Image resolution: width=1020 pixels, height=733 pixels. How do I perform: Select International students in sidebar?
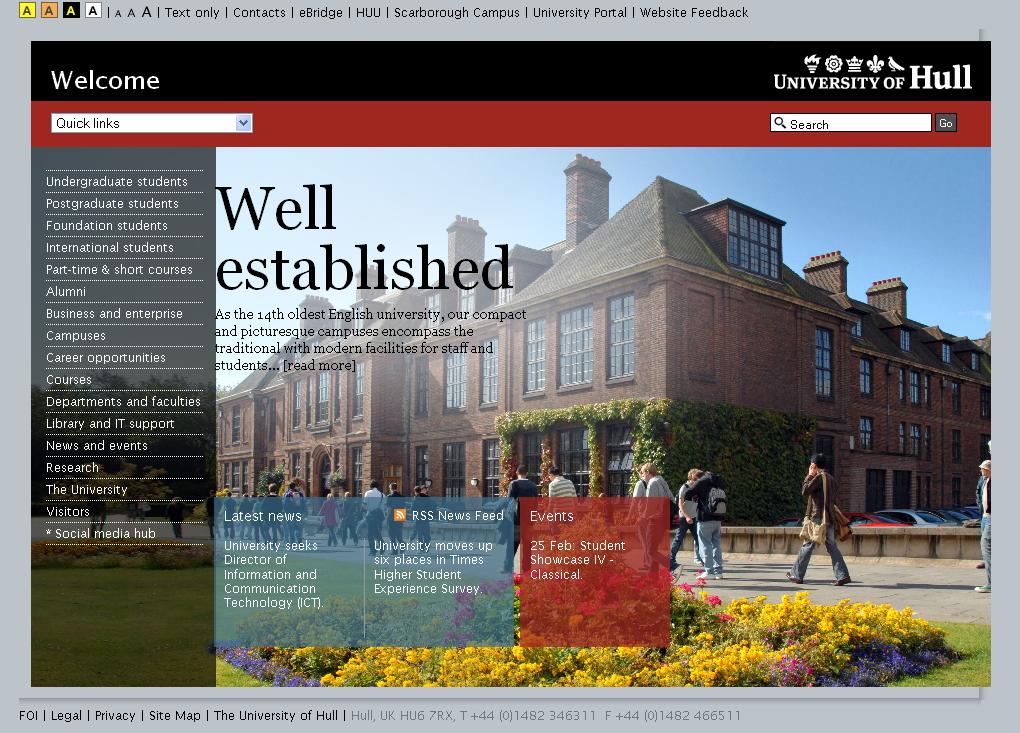(x=109, y=248)
